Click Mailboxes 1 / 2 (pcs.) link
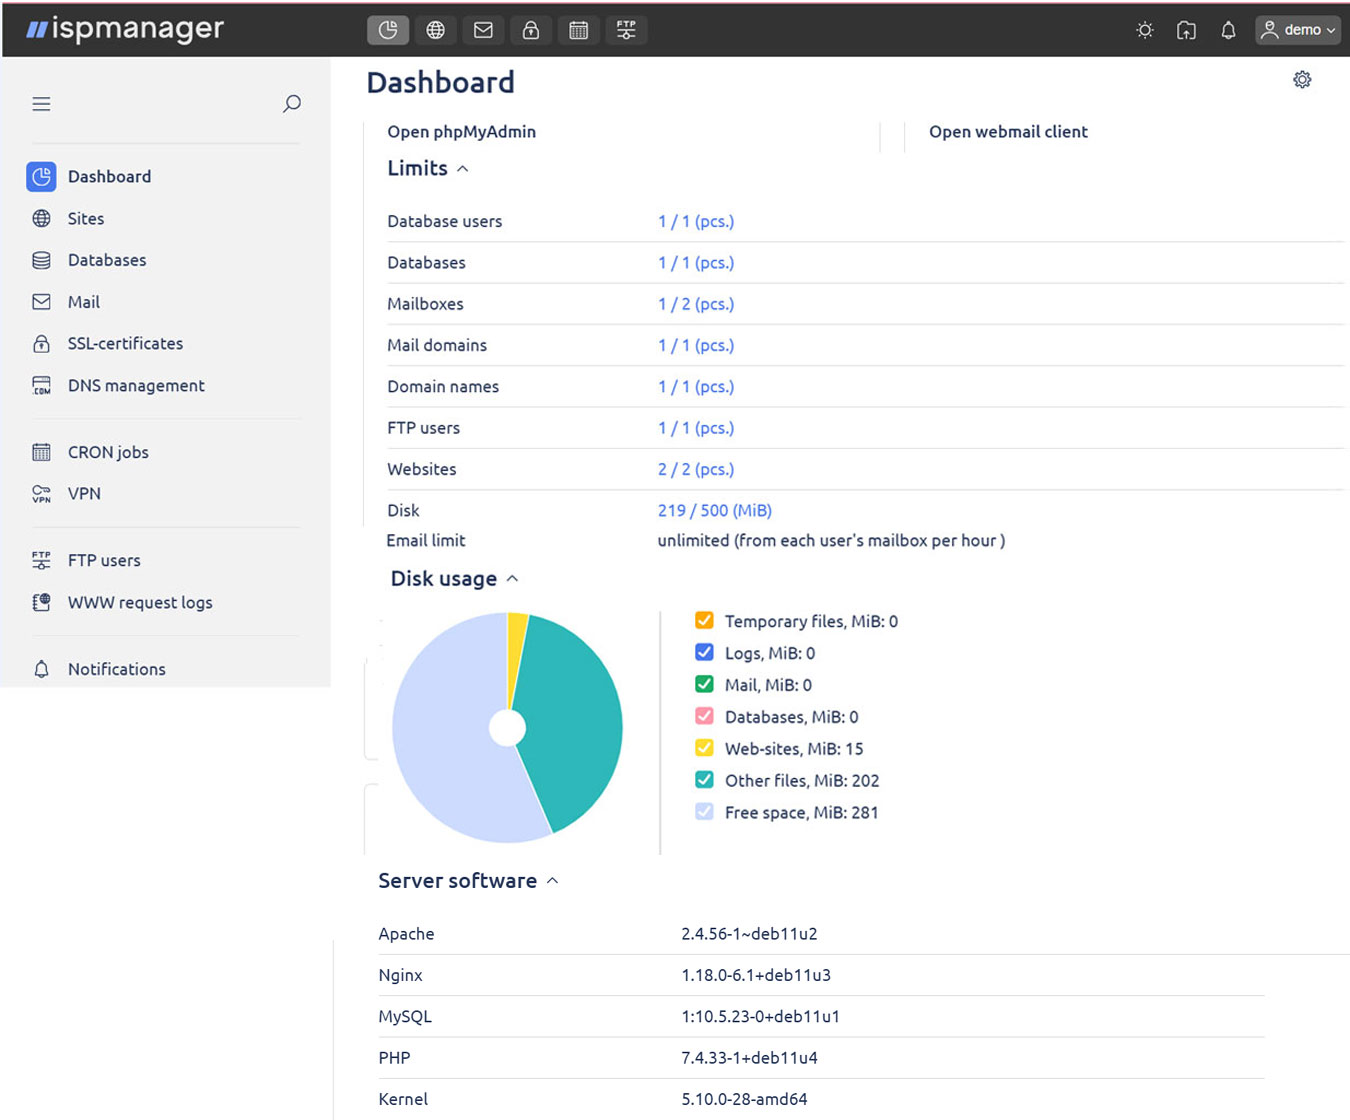1350x1120 pixels. (x=696, y=304)
